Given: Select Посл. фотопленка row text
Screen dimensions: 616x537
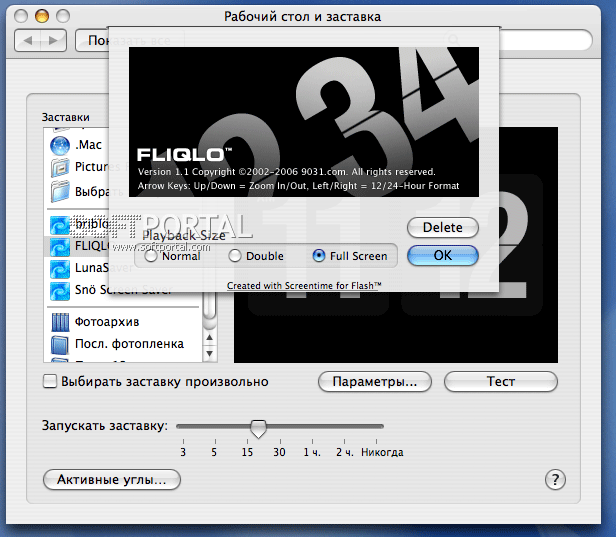Looking at the screenshot, I should [129, 344].
